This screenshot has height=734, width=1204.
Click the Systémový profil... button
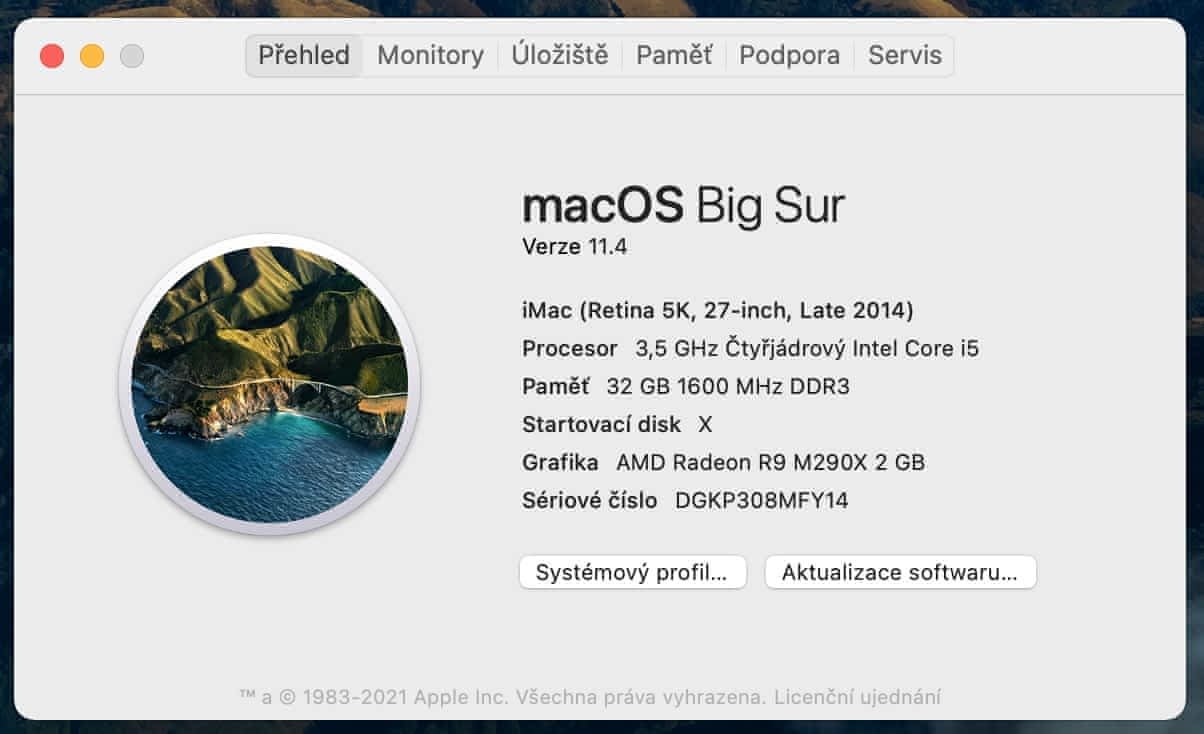(x=632, y=573)
